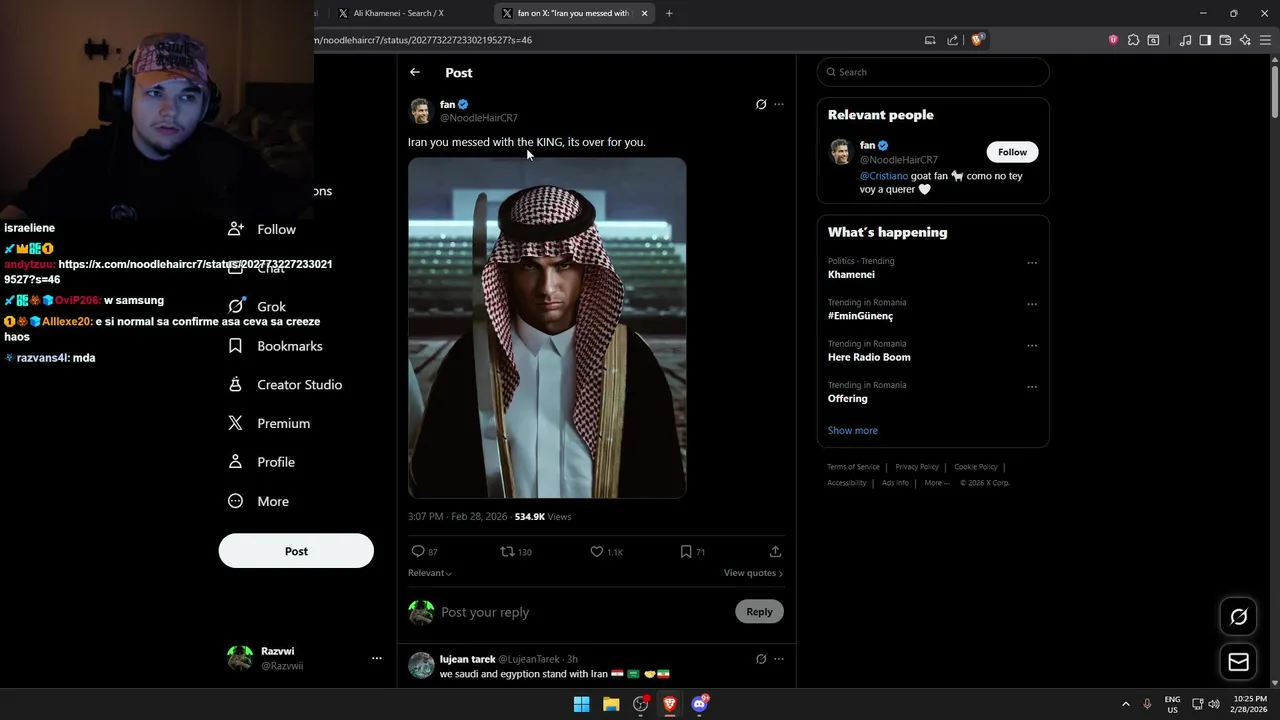Open the Cookie Policy footer link
This screenshot has height=720, width=1280.
[x=976, y=467]
